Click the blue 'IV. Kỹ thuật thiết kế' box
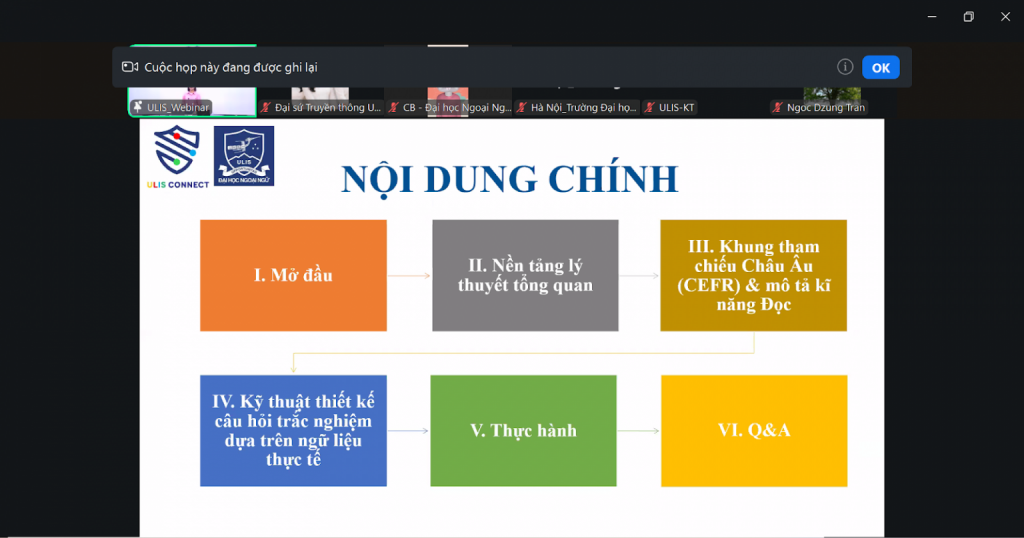Viewport: 1024px width, 538px height. point(293,430)
